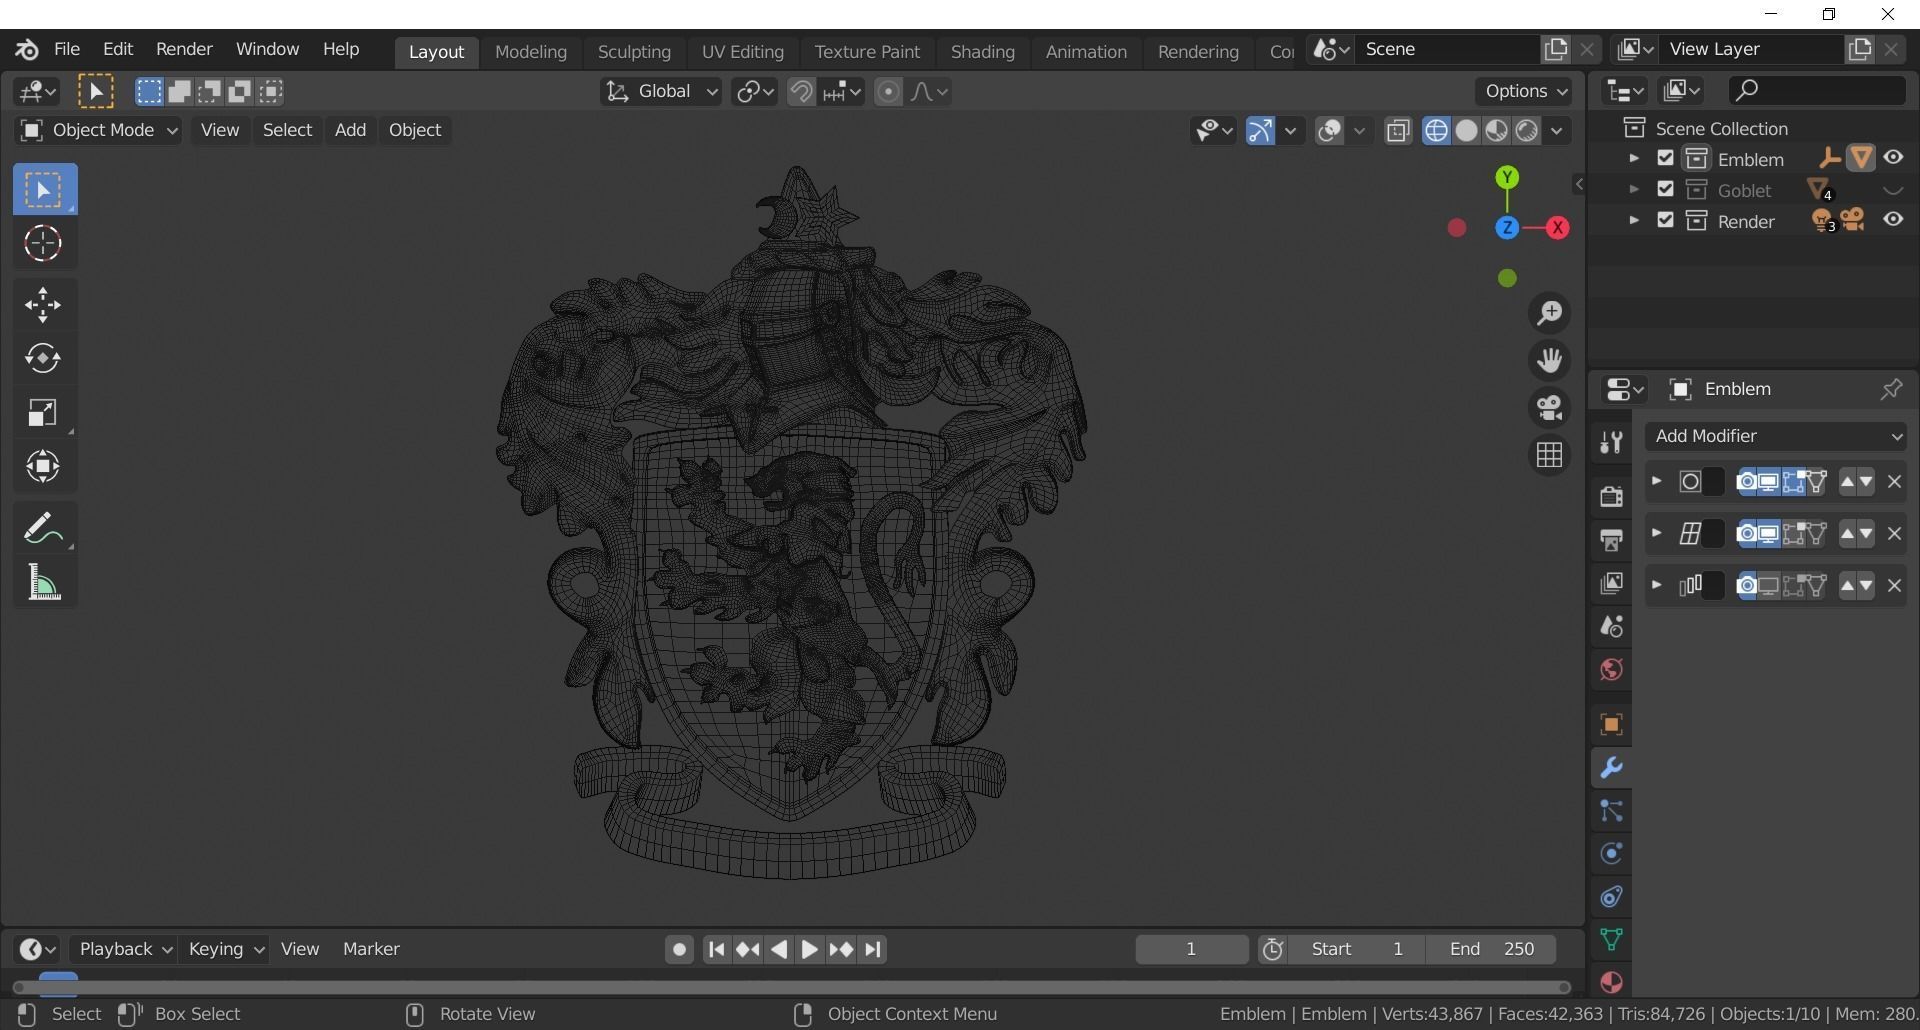Switch to wireframe viewport shading
The width and height of the screenshot is (1920, 1030).
coord(1436,131)
